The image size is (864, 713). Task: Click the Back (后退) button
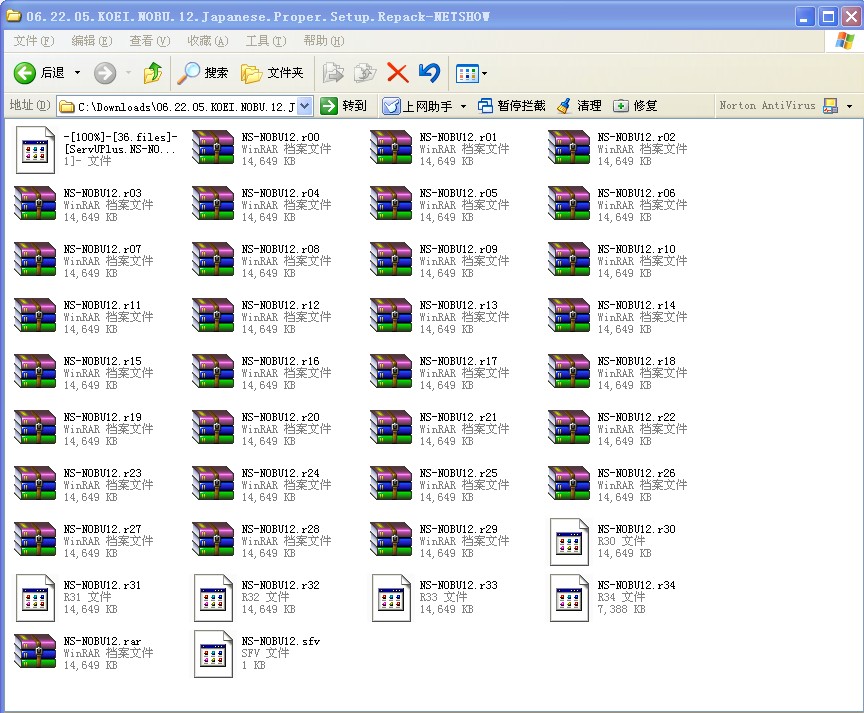coord(40,73)
